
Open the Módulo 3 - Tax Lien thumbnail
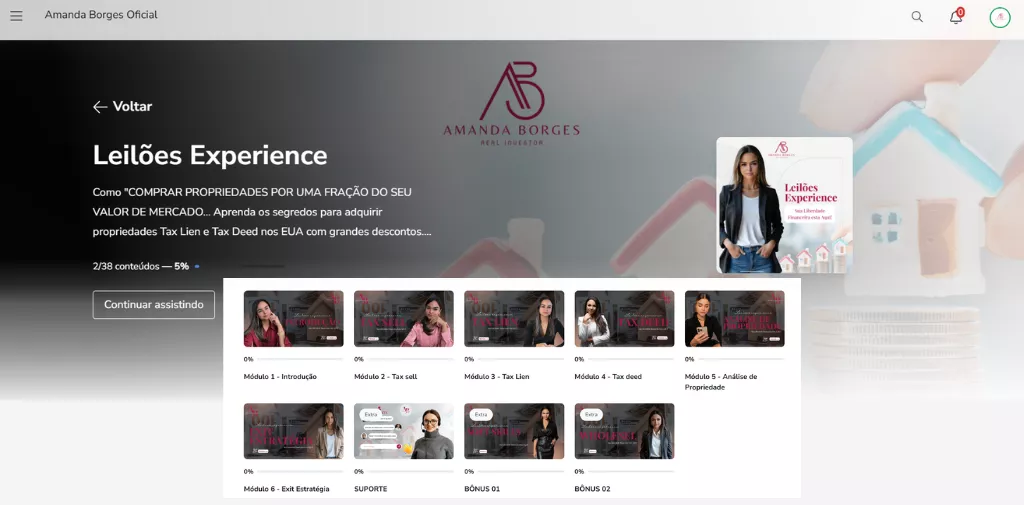514,319
